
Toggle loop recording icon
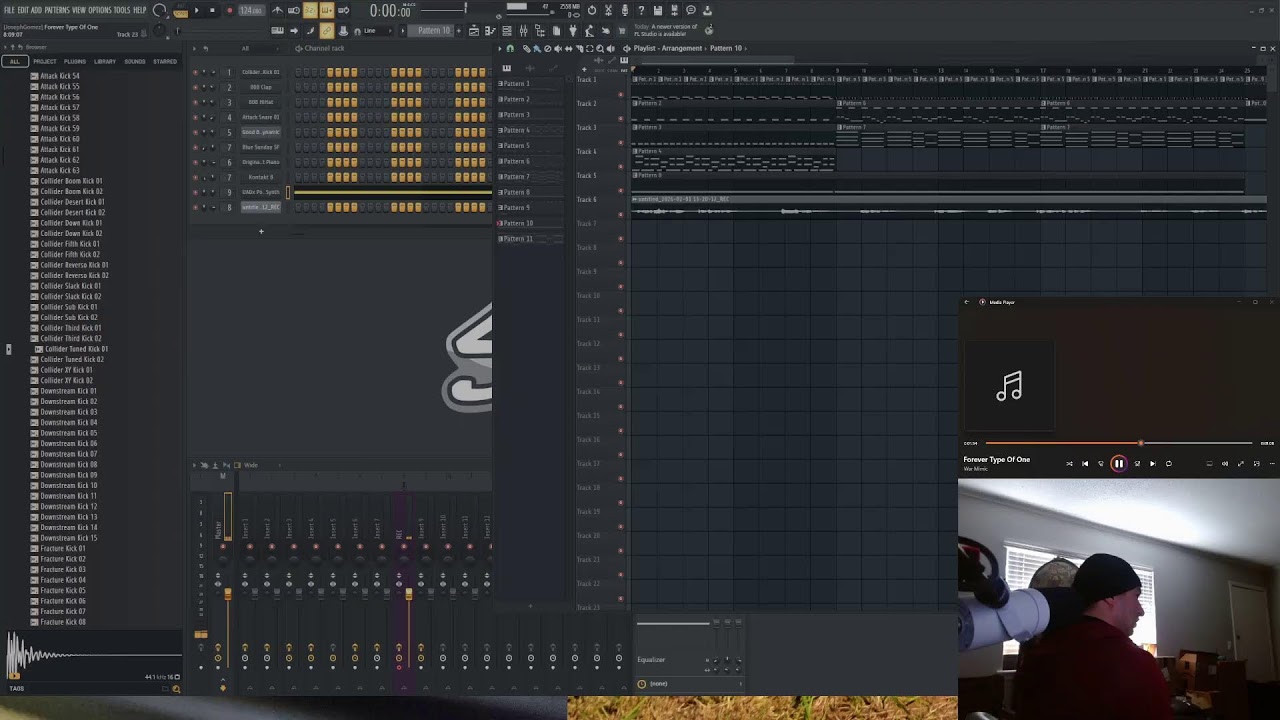(x=343, y=10)
